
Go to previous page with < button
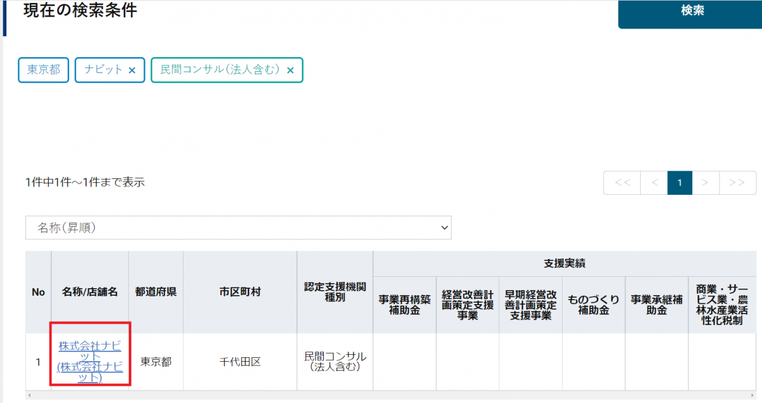[x=655, y=183]
